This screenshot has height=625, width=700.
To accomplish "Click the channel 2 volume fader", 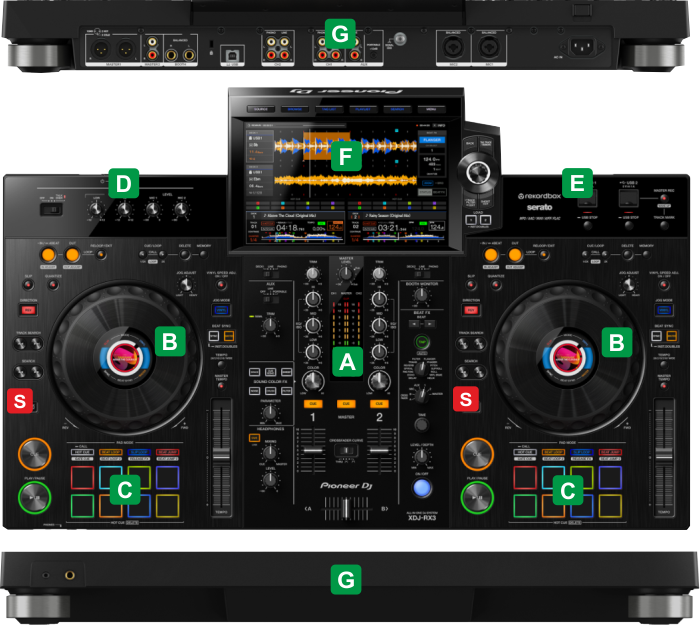I will coord(379,450).
